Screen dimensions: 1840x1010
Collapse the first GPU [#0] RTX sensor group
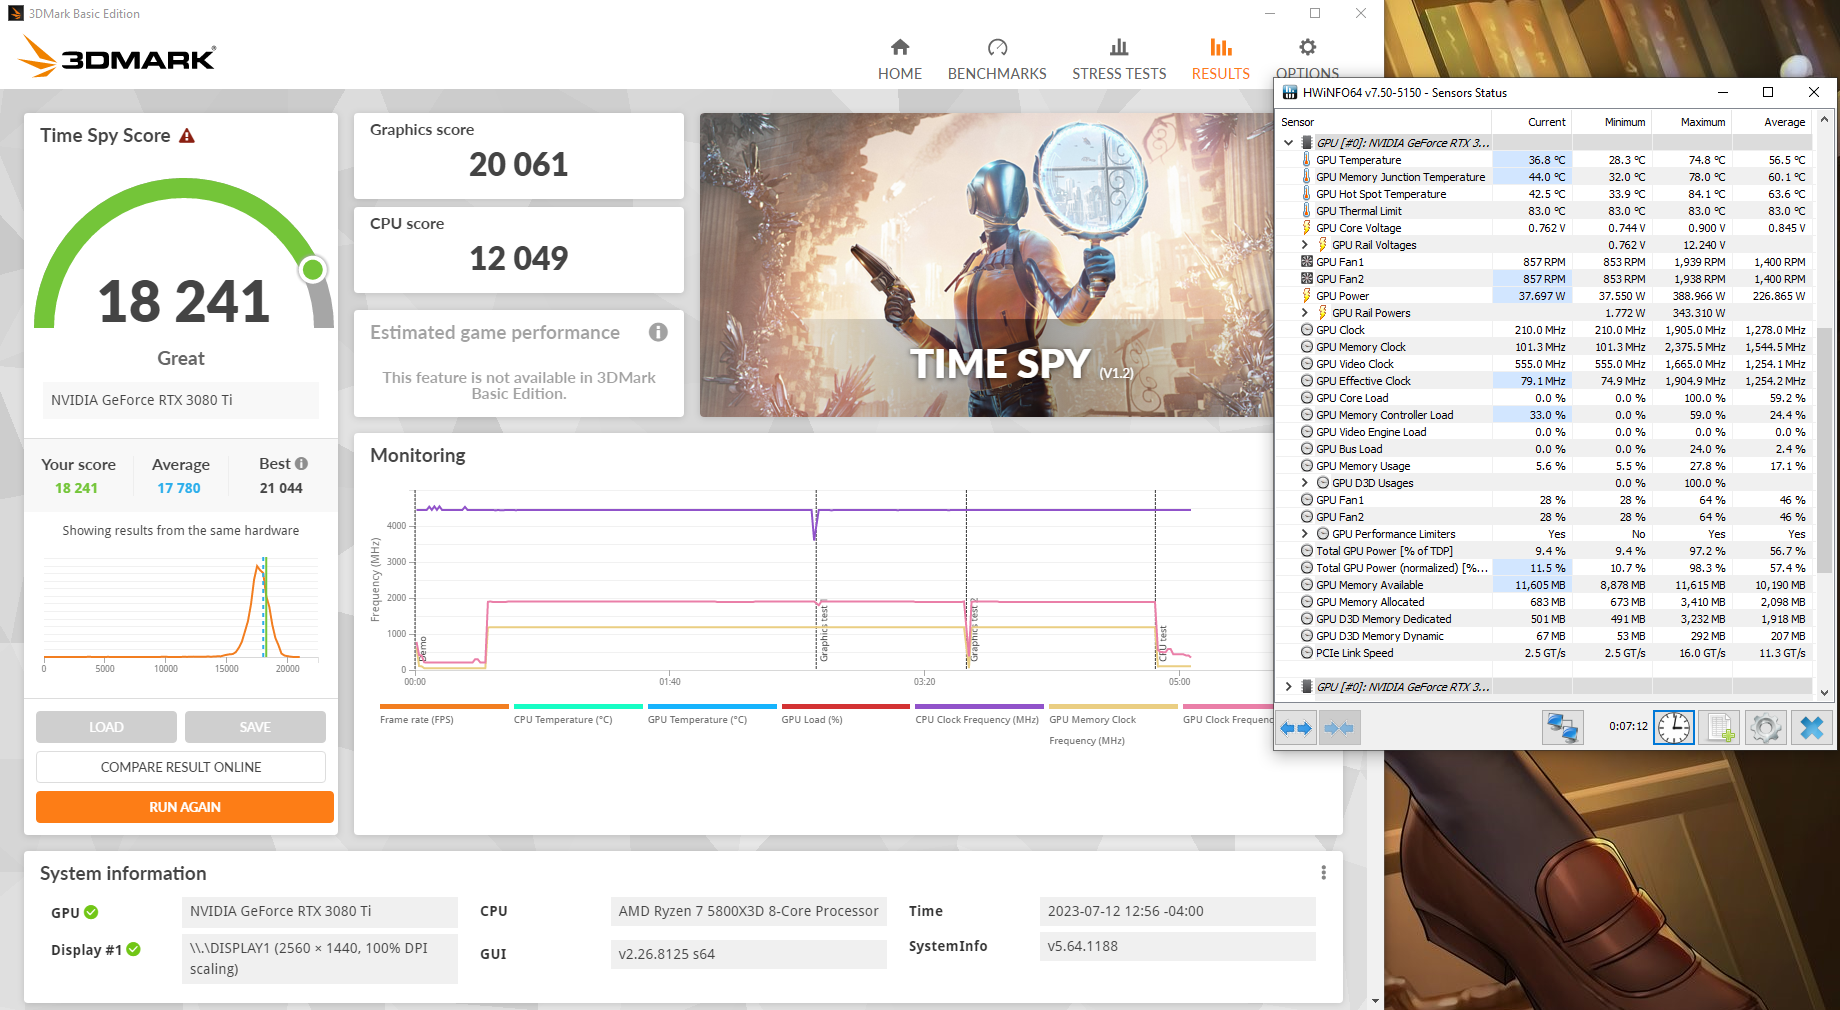1289,143
